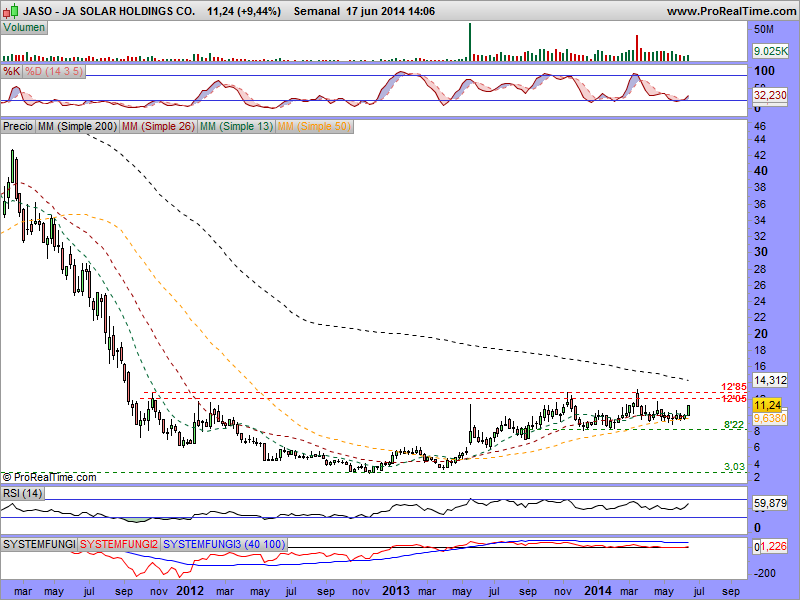Viewport: 800px width, 600px height.
Task: Select the Semanal timeframe text
Action: [x=316, y=11]
